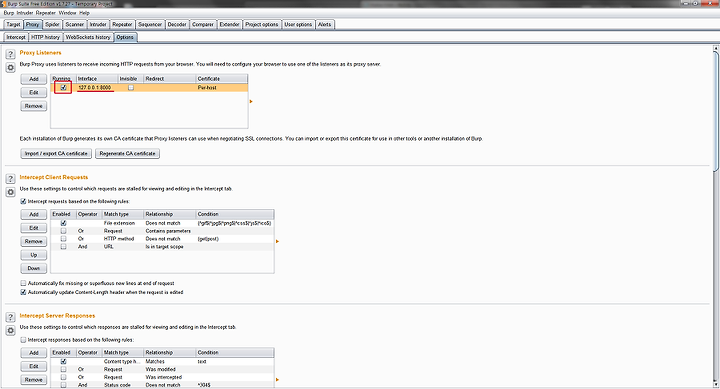Open the Window menu
720x389 pixels.
tap(68, 13)
